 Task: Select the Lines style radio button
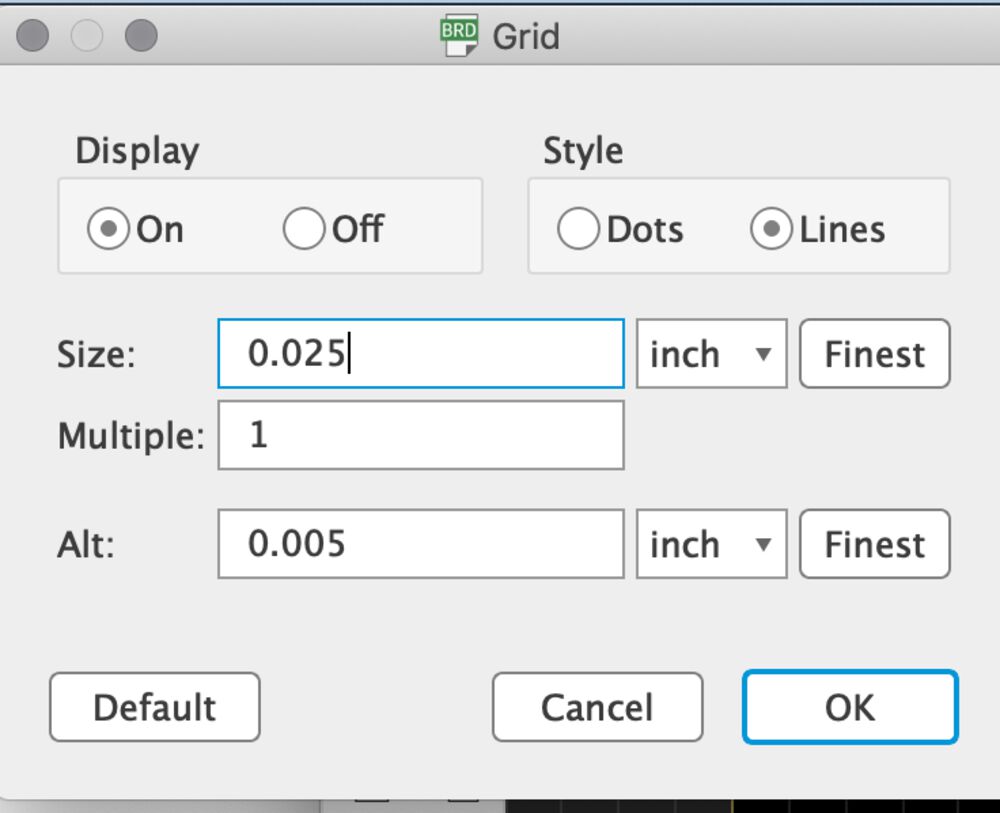771,230
